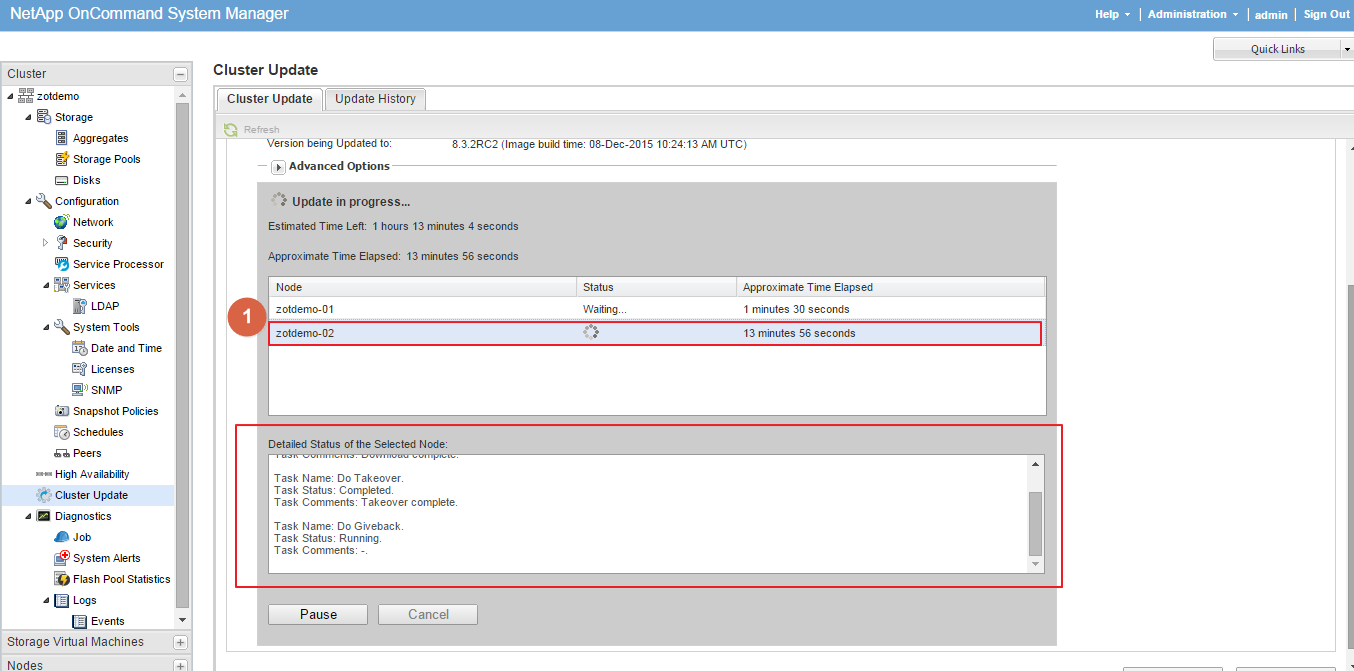Select the zotdemo-01 node row
Image resolution: width=1354 pixels, height=671 pixels.
click(x=657, y=309)
